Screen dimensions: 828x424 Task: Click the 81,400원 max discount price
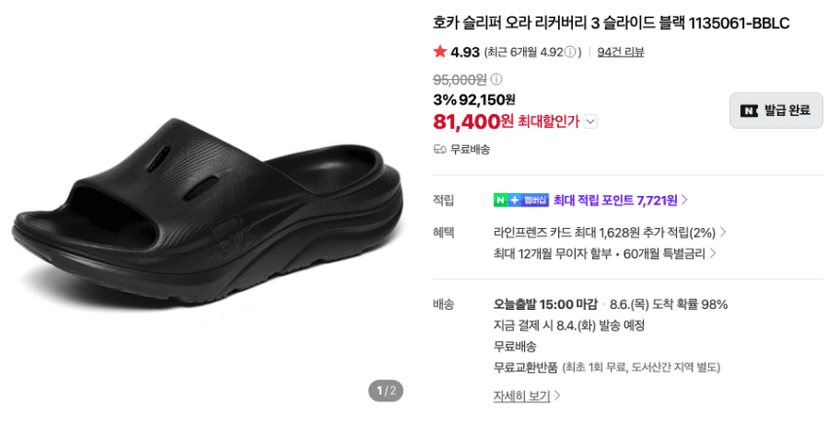[x=473, y=121]
